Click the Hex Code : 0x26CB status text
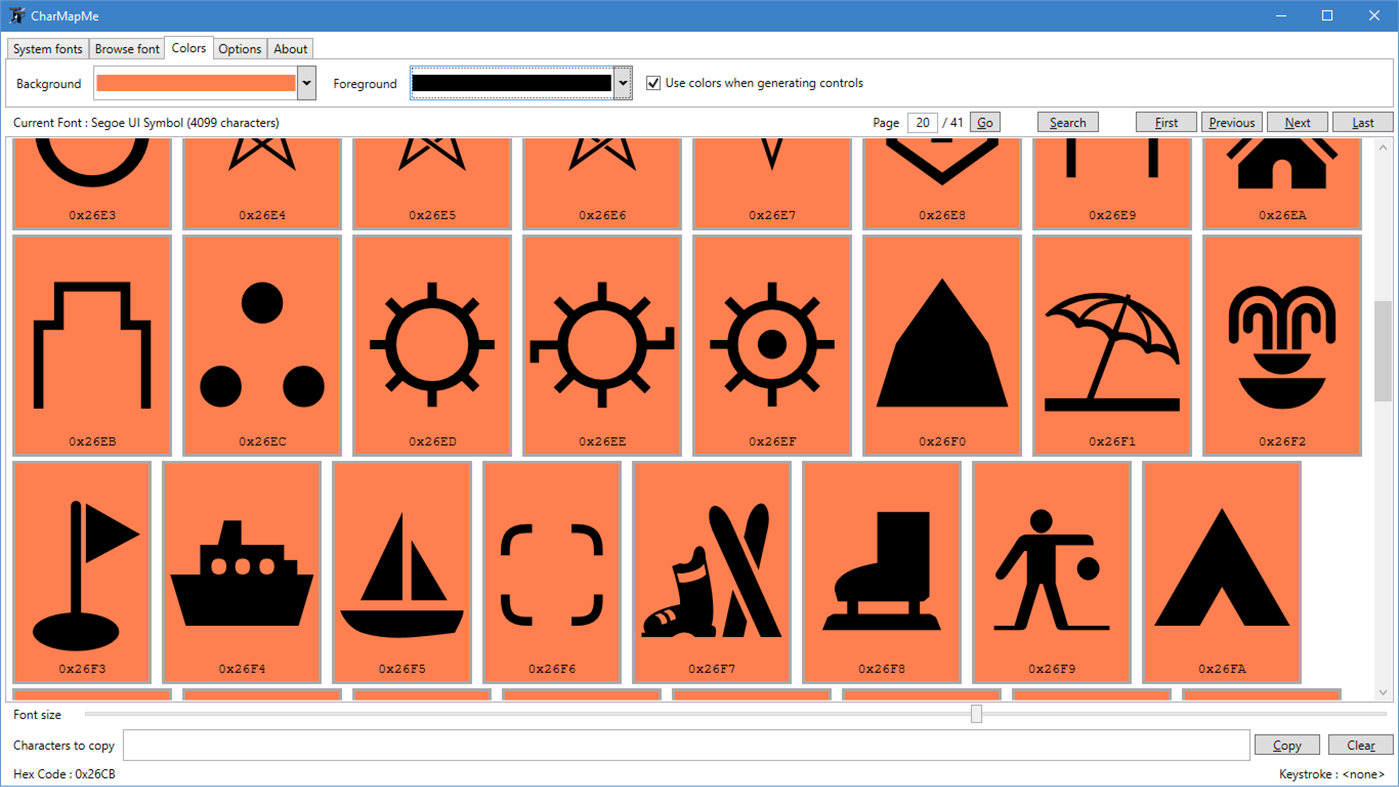 point(64,774)
